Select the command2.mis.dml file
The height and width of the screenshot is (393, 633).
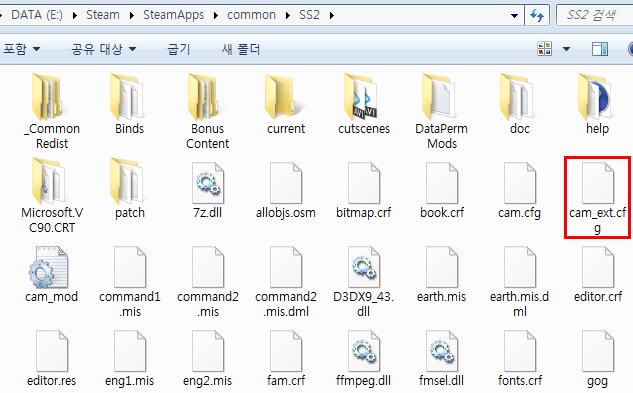tap(286, 282)
